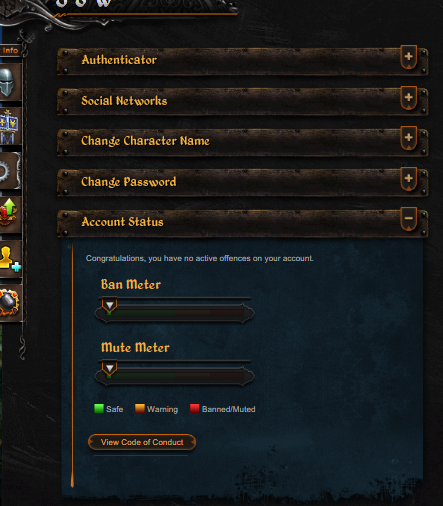Click the orange Warning legend swatch
The height and width of the screenshot is (506, 443).
(140, 409)
